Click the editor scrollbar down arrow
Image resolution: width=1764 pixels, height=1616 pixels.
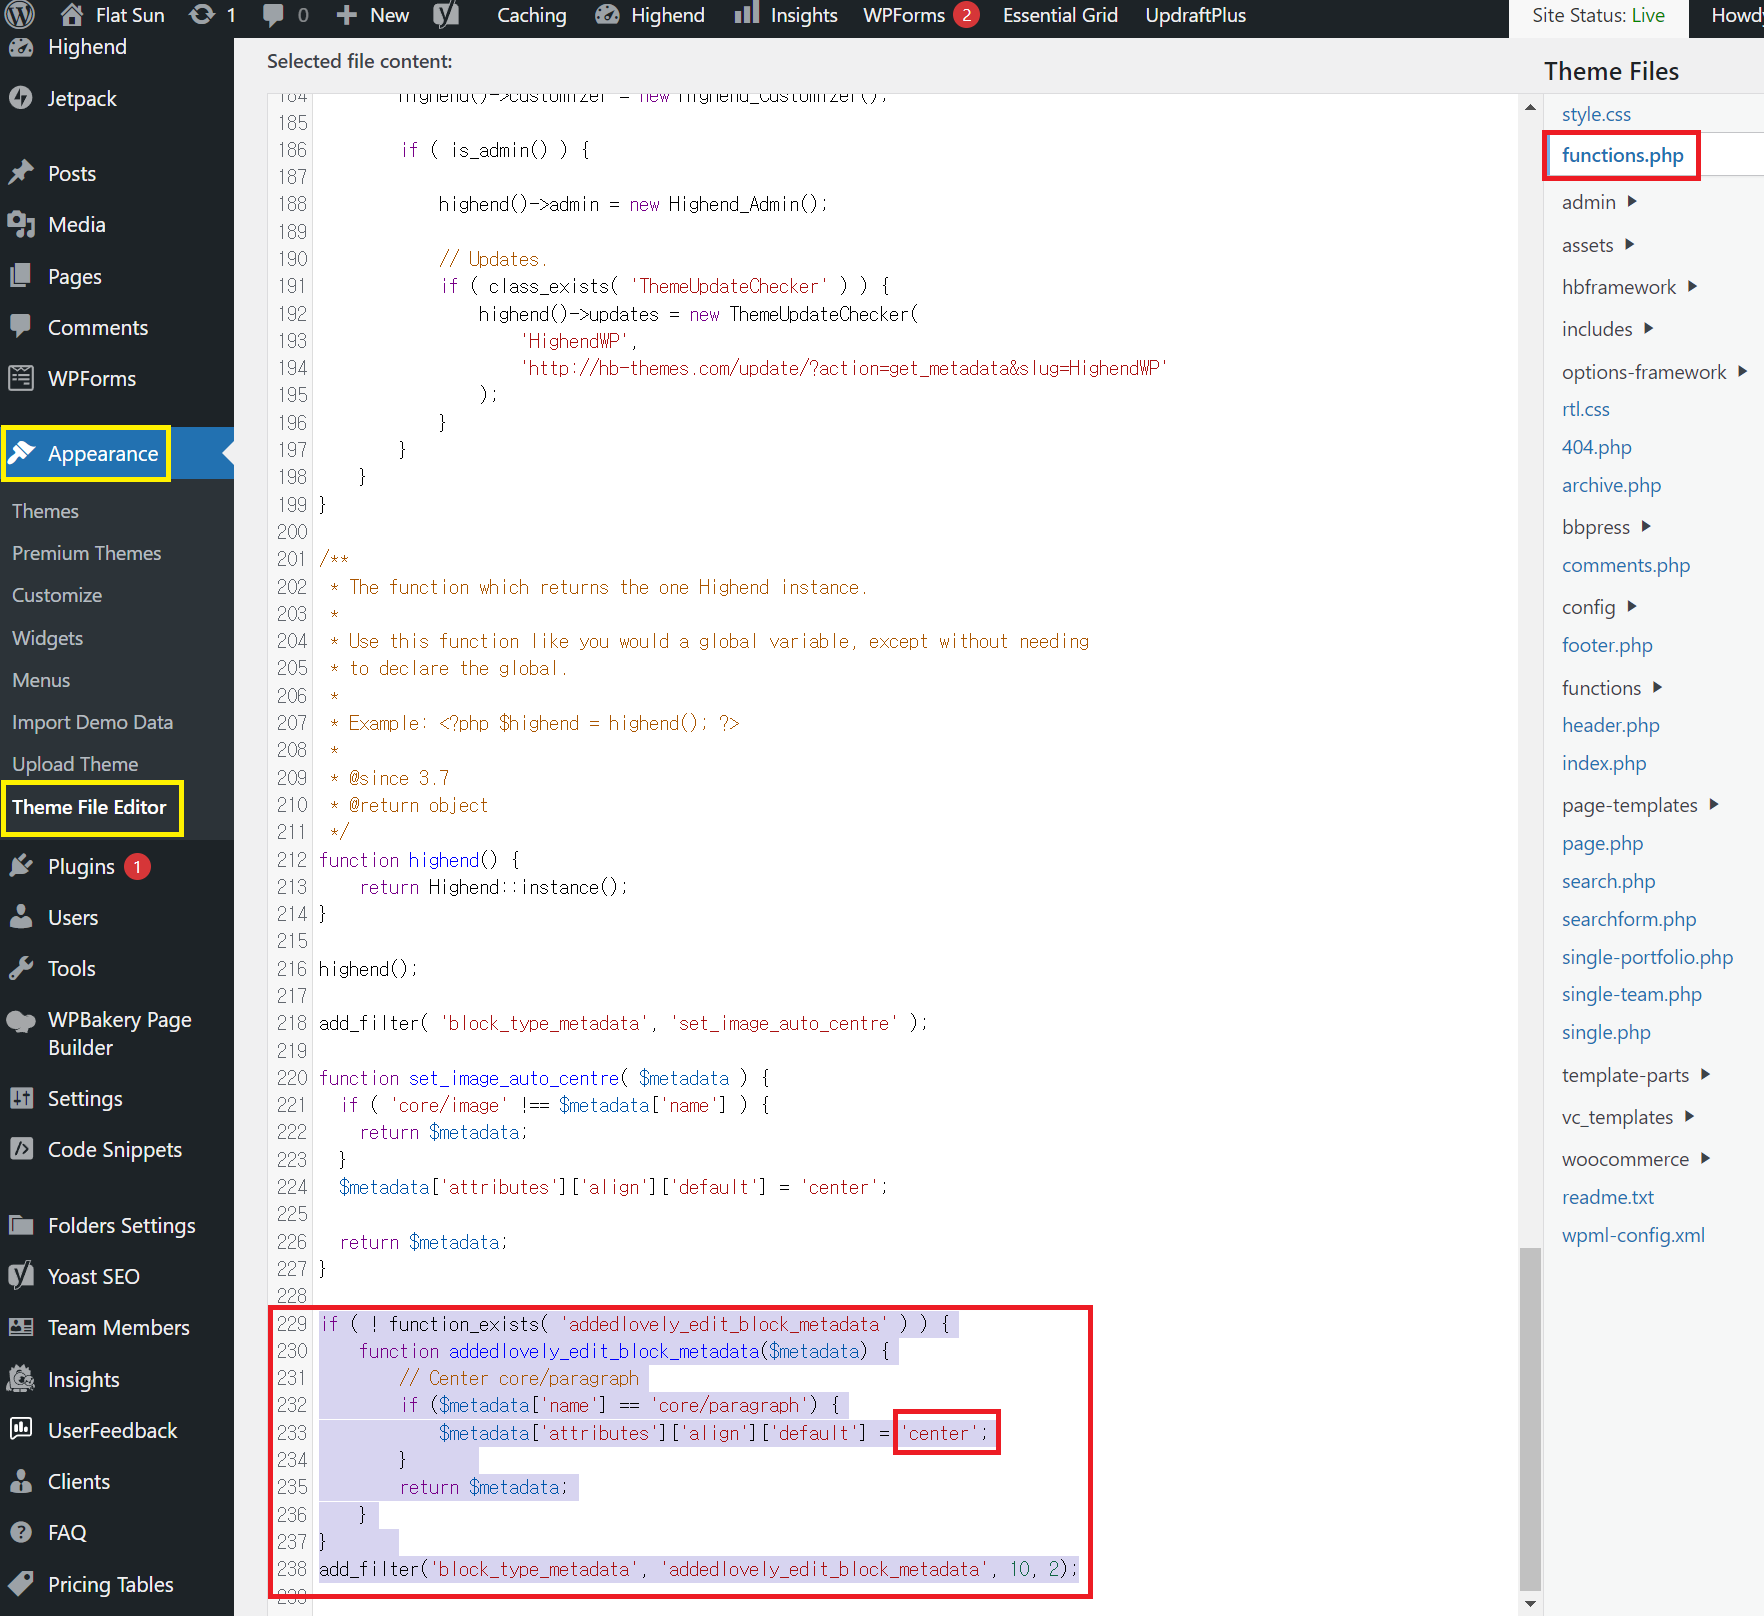[x=1530, y=1602]
